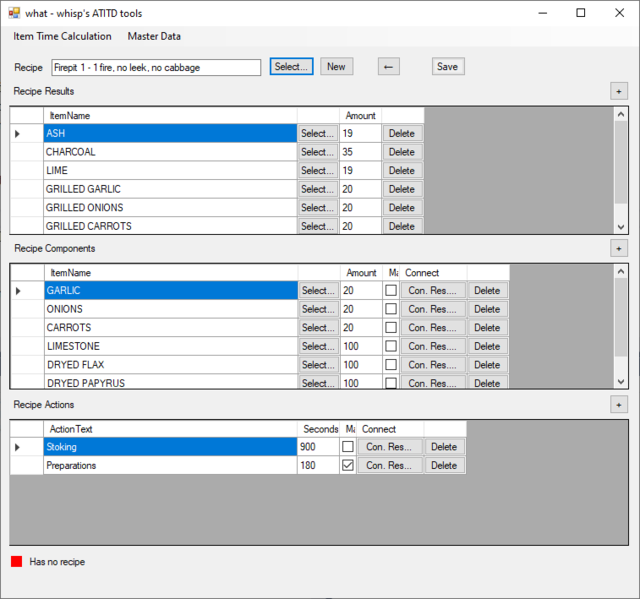Click the row selector arrow beside GARLIC
The width and height of the screenshot is (640, 599).
[17, 291]
